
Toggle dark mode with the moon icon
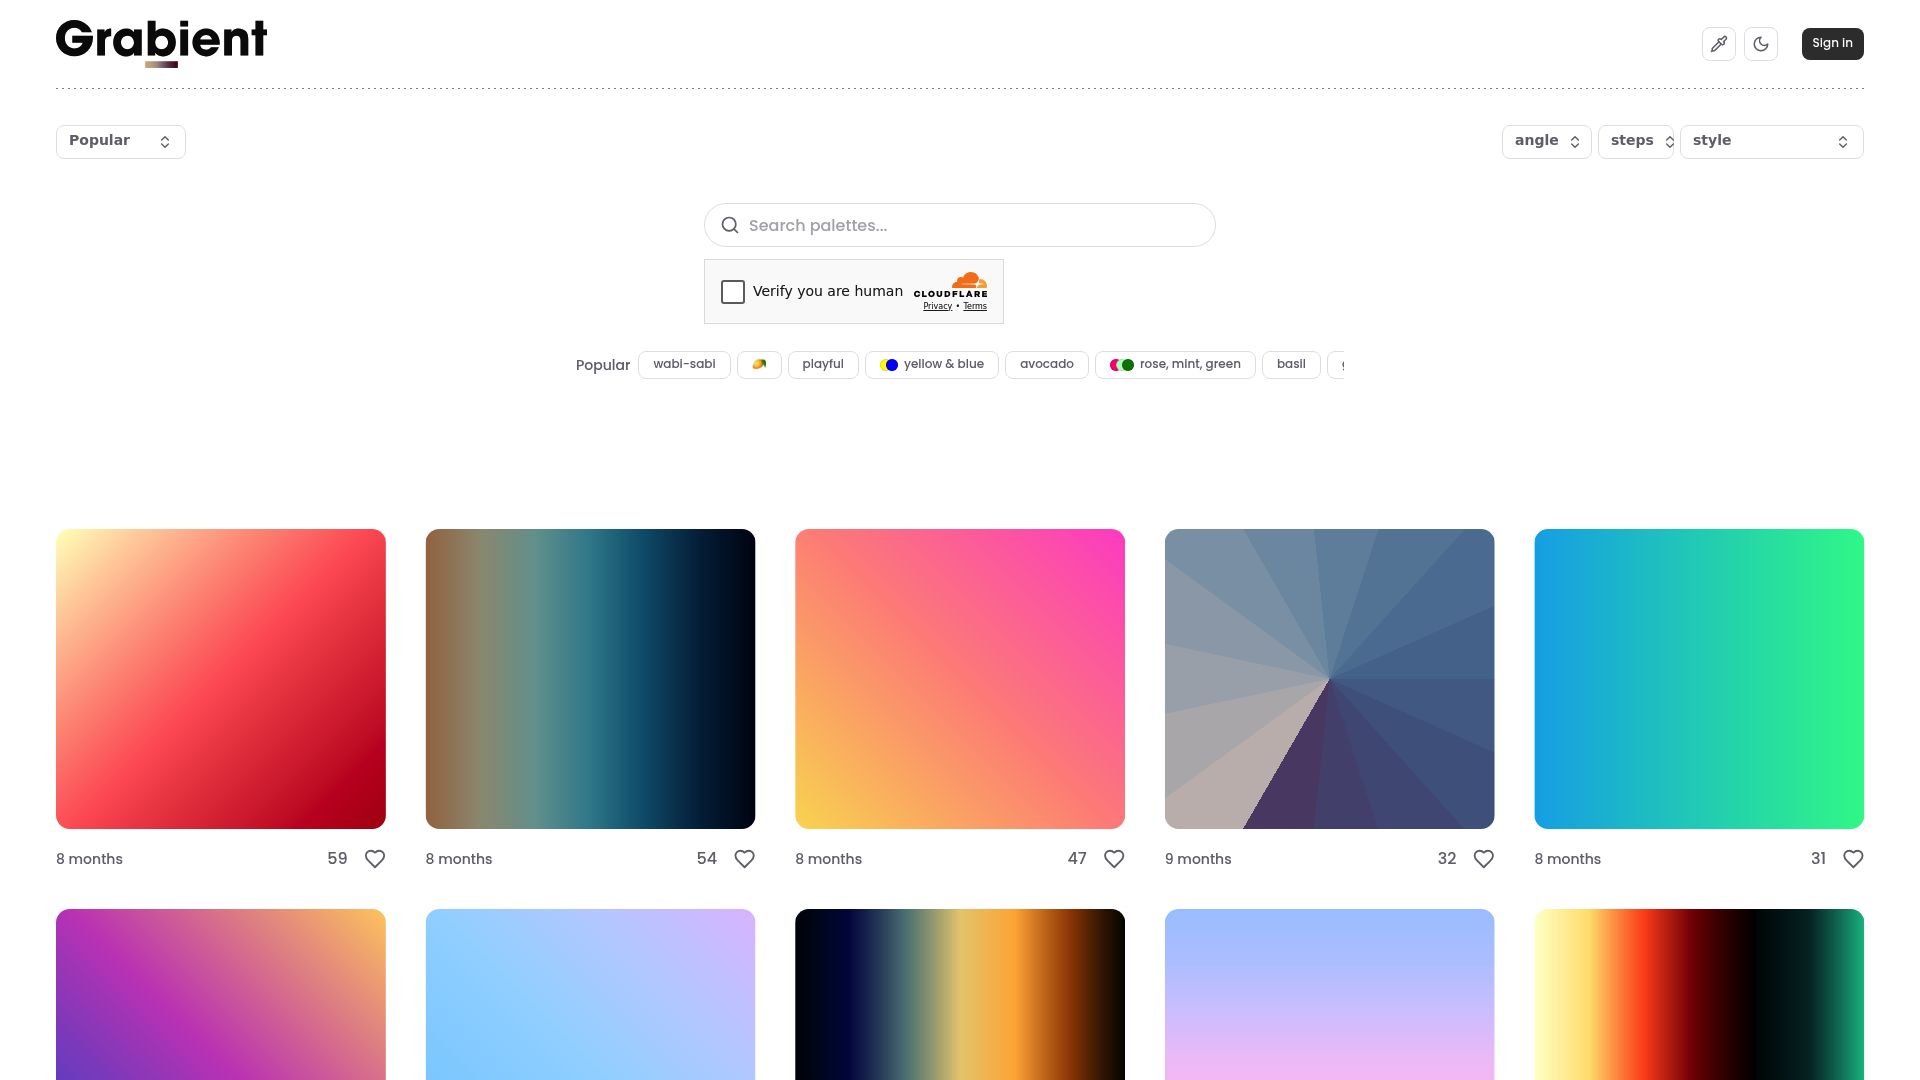[x=1761, y=44]
